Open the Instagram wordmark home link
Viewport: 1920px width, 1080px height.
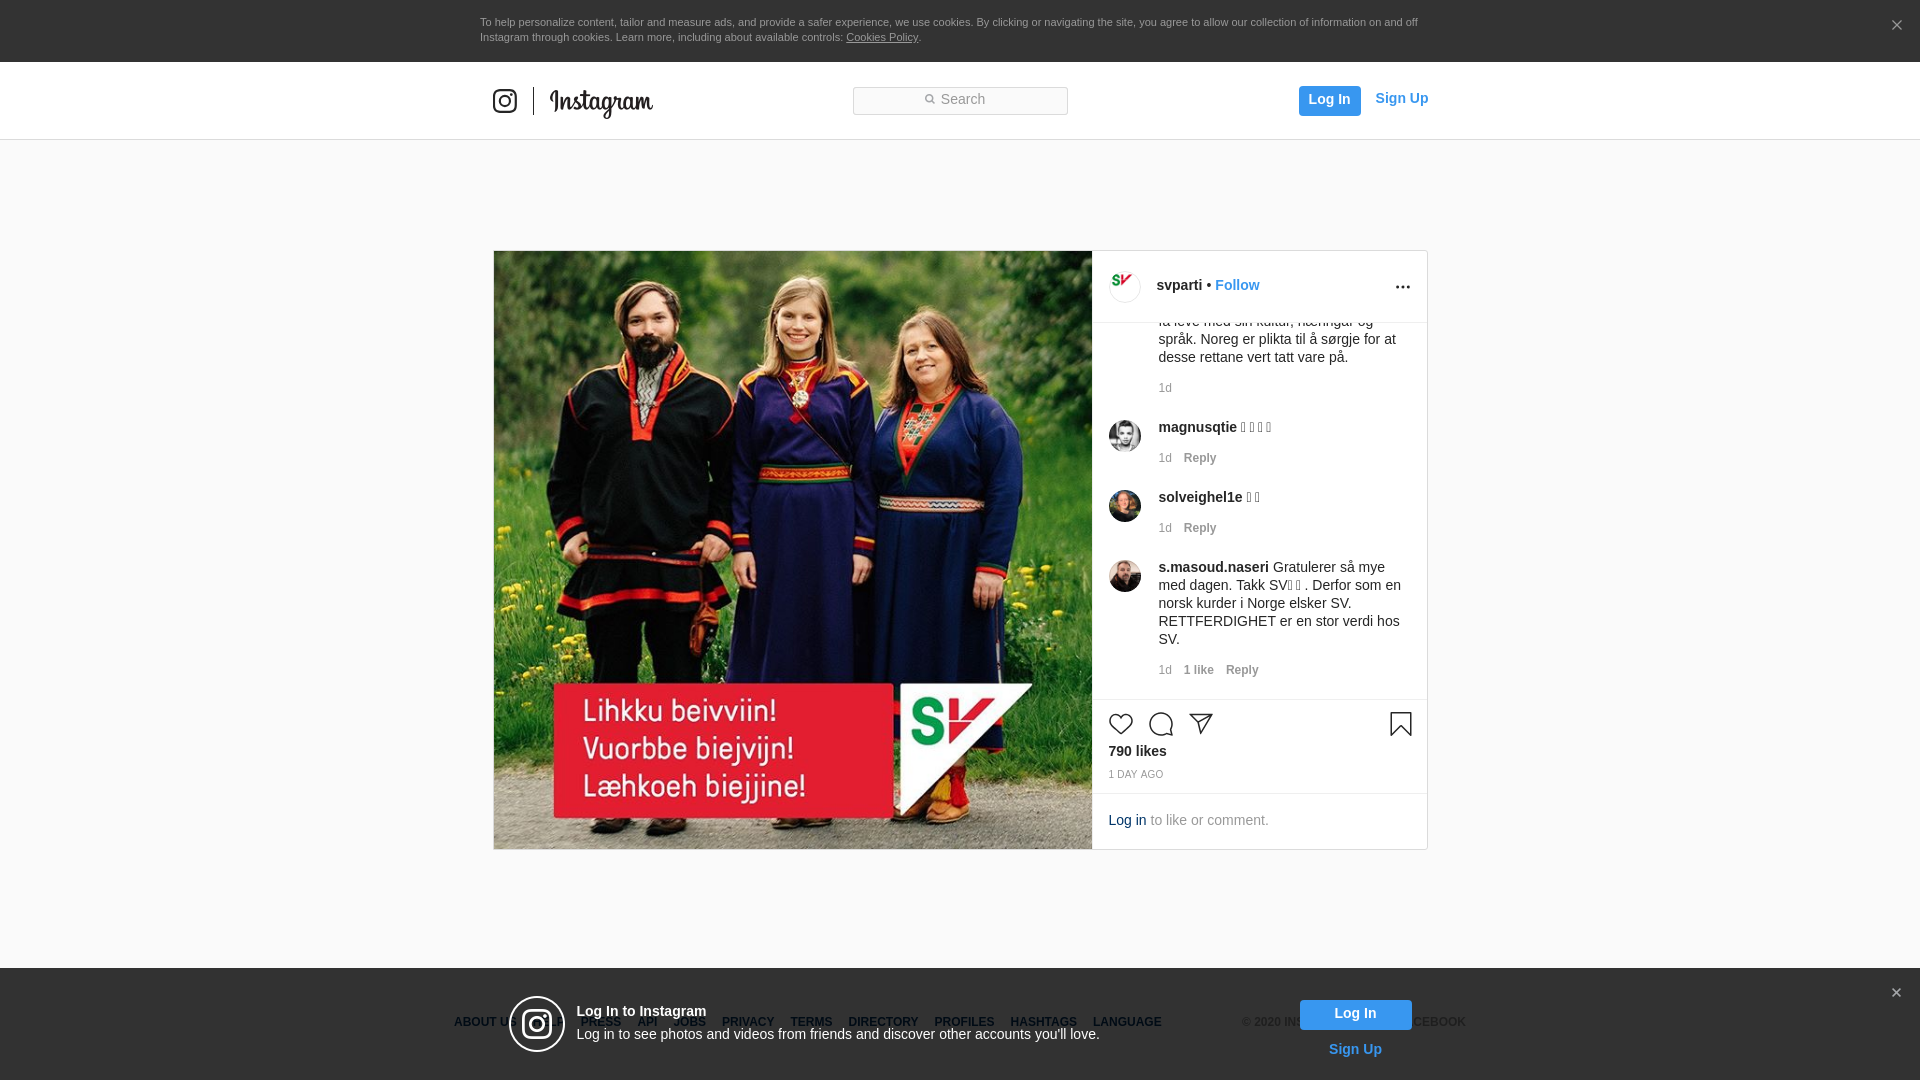click(601, 103)
